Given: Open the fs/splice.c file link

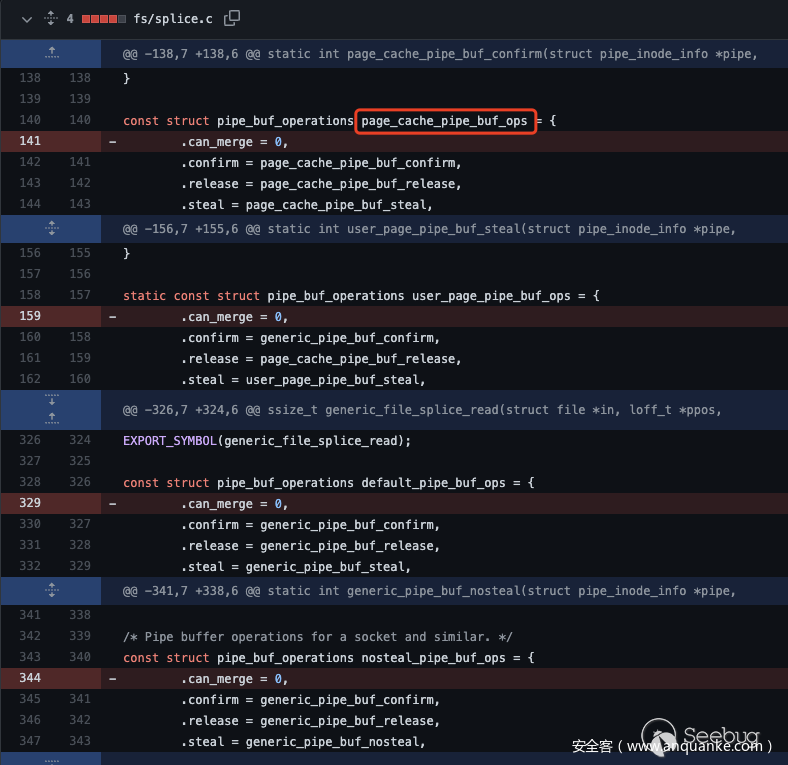Looking at the screenshot, I should coord(173,19).
